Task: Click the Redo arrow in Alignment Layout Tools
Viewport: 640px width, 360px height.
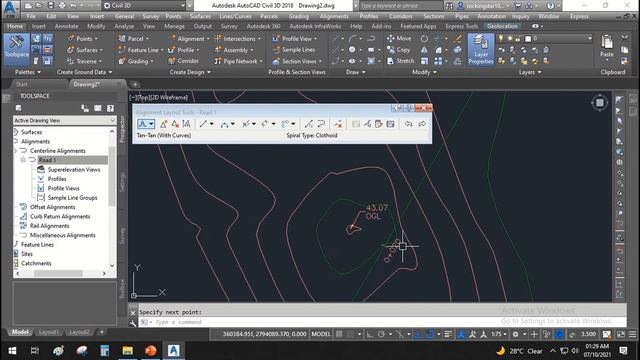Action: pos(422,124)
